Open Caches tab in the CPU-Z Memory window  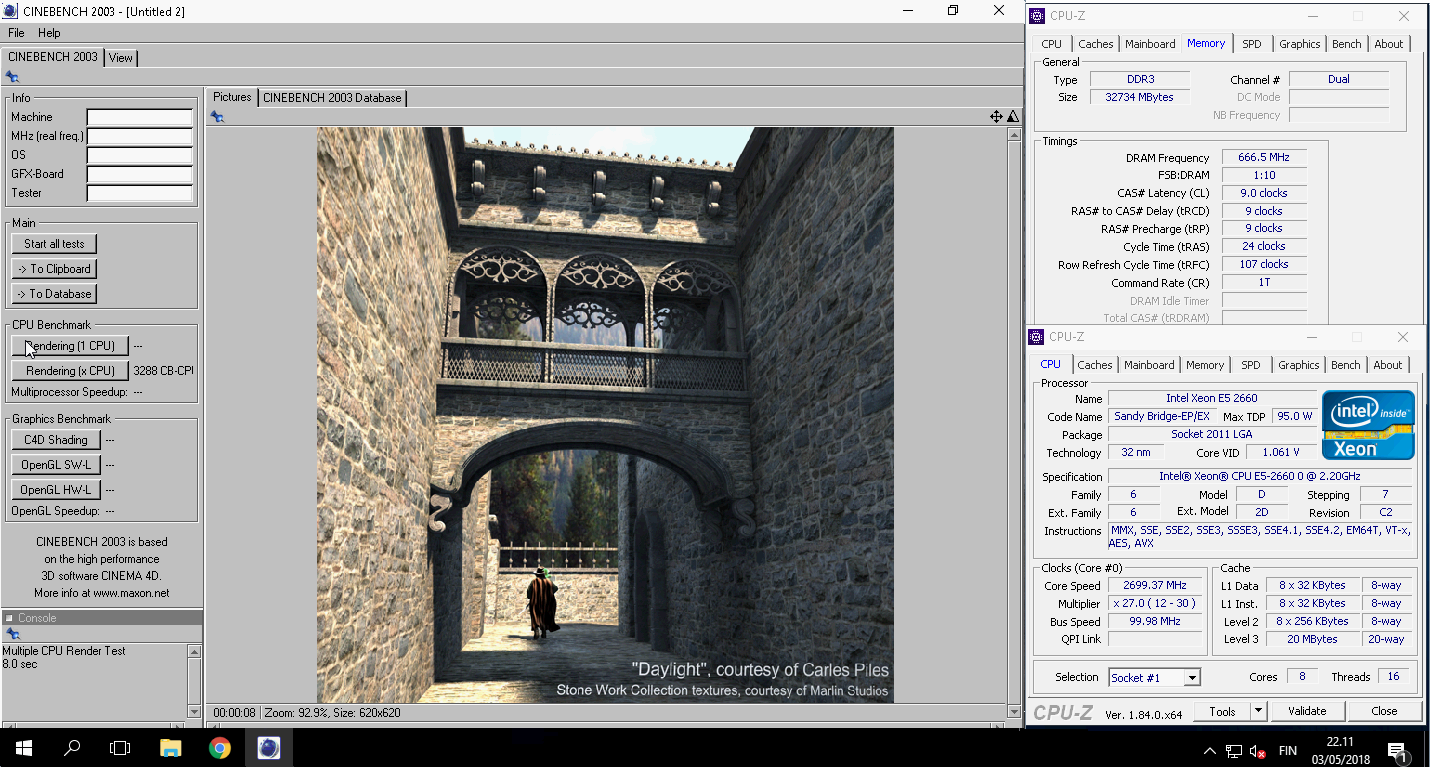[x=1096, y=44]
